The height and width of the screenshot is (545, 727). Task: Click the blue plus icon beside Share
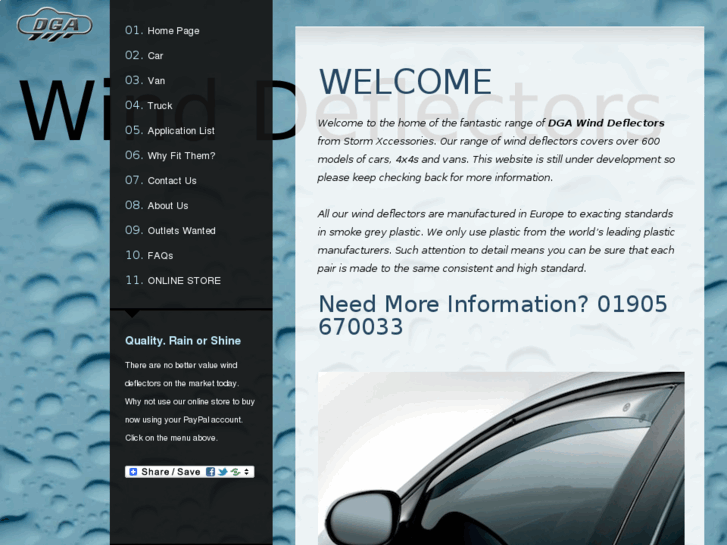click(x=133, y=472)
